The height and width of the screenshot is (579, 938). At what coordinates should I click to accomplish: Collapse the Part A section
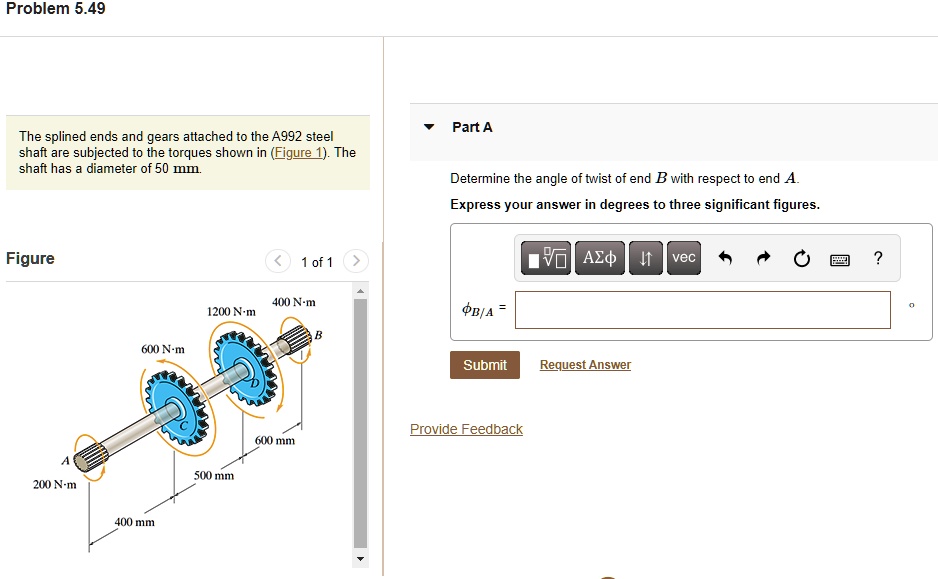pos(428,126)
